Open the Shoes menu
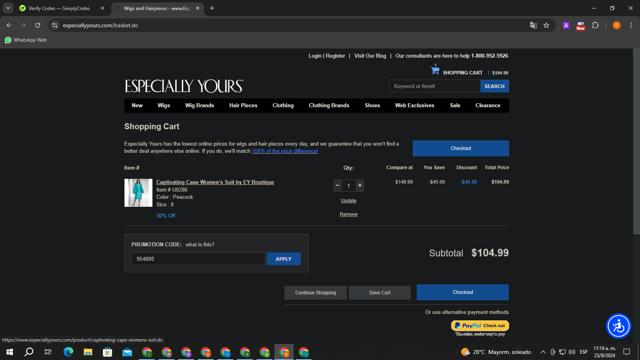 pos(372,105)
